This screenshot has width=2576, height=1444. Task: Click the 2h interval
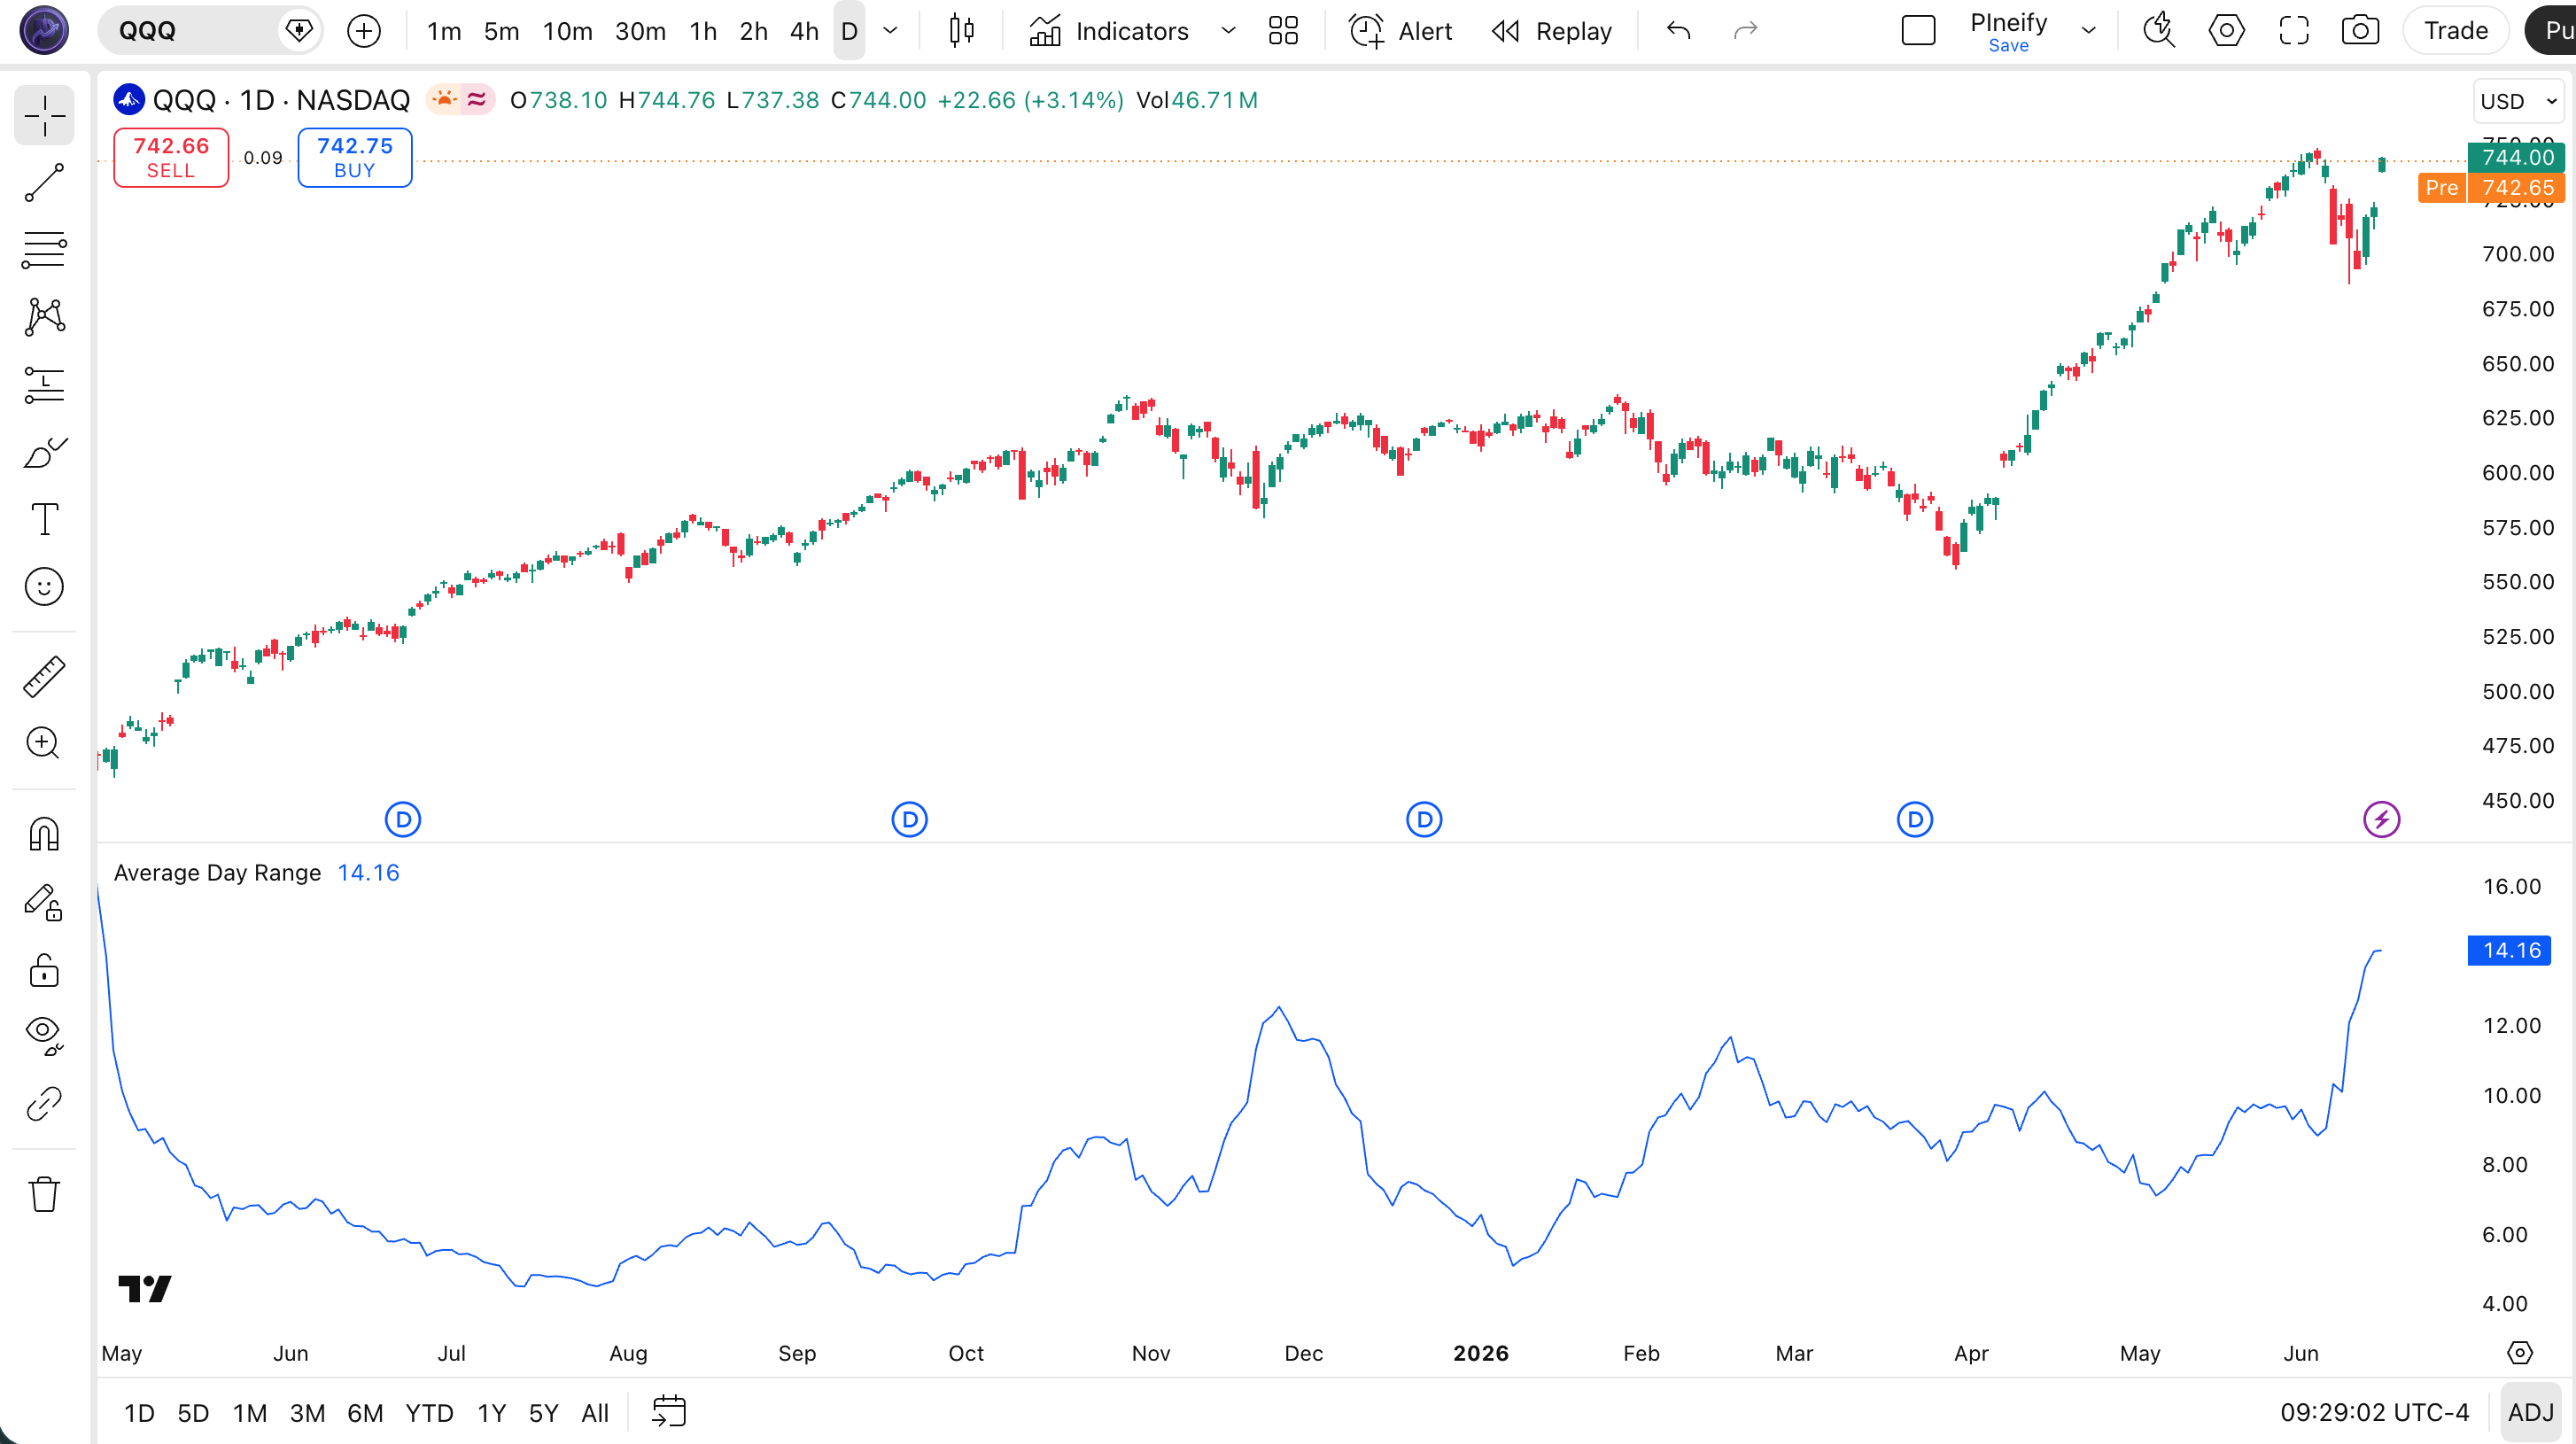753,31
